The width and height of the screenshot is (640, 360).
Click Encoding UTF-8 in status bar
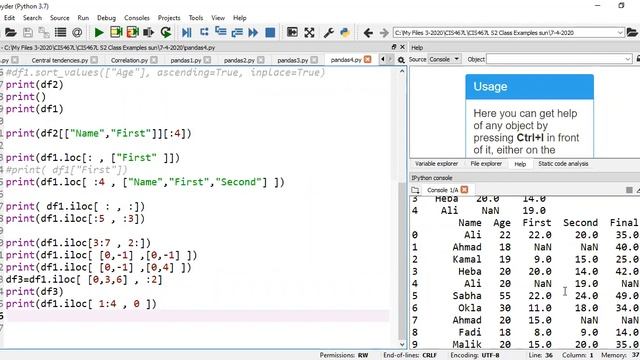pos(475,355)
